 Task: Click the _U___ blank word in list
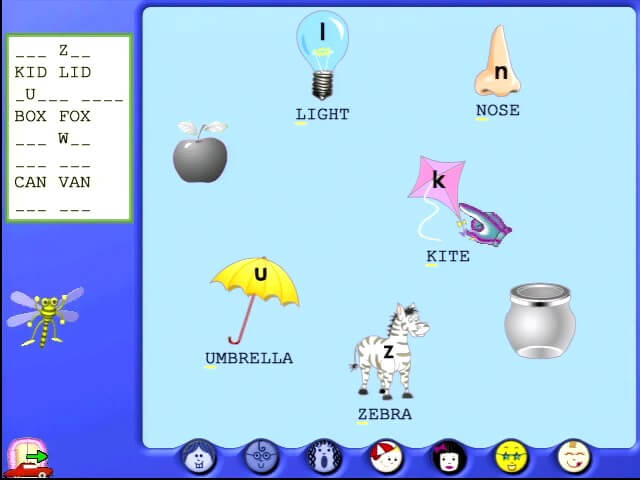click(x=42, y=95)
